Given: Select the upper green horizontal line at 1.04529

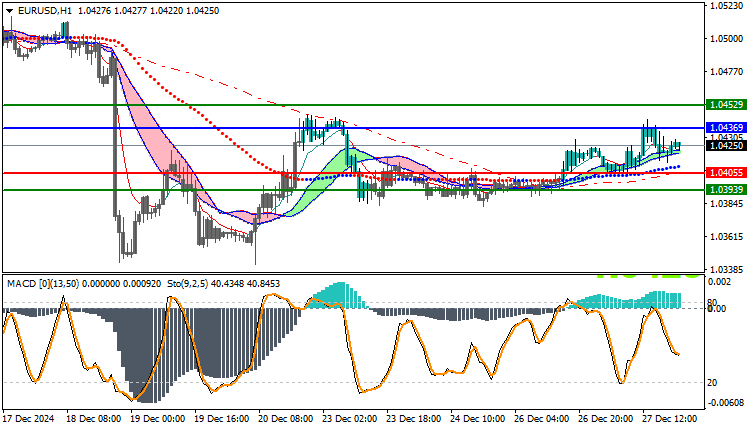Looking at the screenshot, I should click(x=353, y=105).
